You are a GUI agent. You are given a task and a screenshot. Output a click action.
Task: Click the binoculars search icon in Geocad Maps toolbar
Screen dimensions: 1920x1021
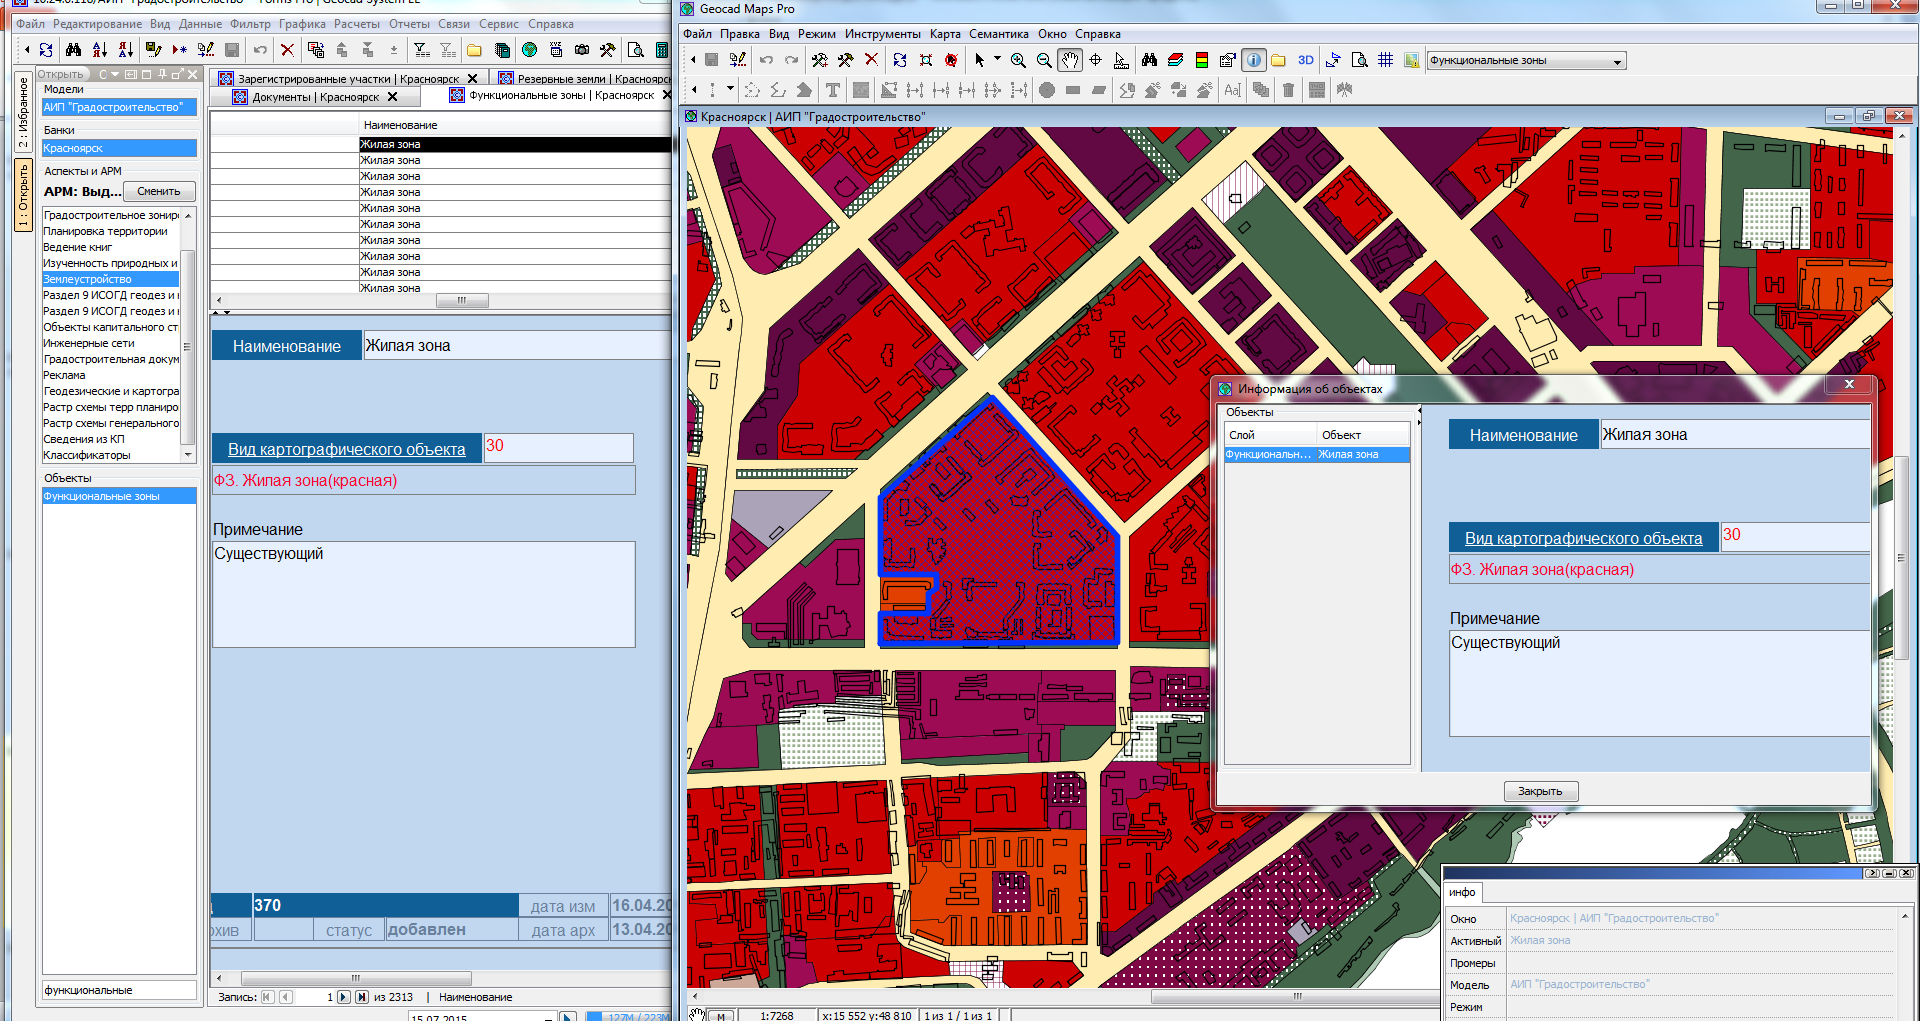tap(1149, 60)
